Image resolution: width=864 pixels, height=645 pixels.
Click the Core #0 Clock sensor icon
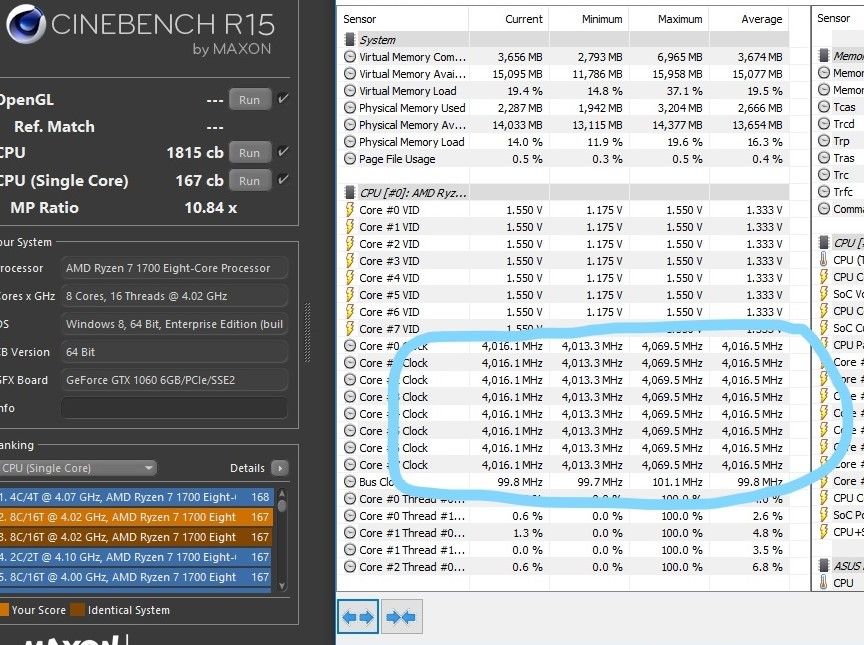pyautogui.click(x=349, y=346)
